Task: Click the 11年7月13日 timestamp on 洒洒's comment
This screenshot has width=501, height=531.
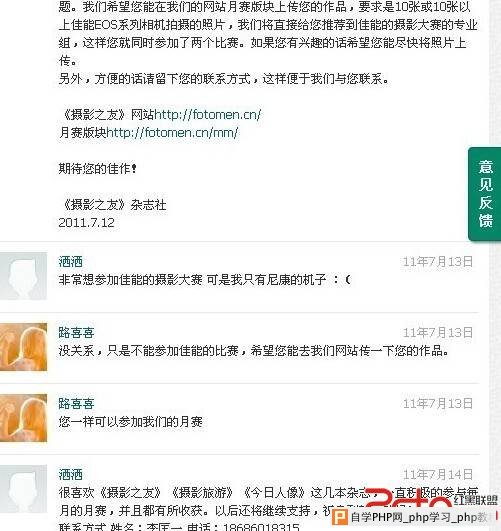Action: tap(438, 262)
